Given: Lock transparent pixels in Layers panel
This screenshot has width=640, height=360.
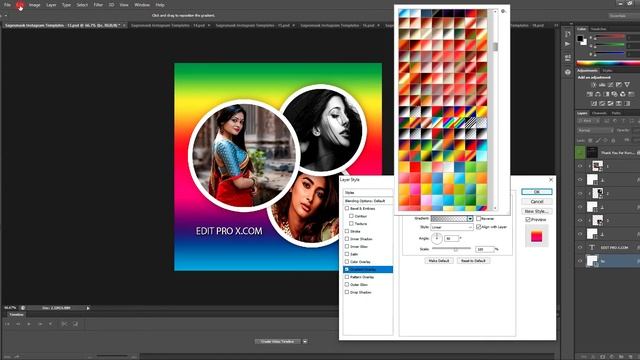Looking at the screenshot, I should point(590,140).
